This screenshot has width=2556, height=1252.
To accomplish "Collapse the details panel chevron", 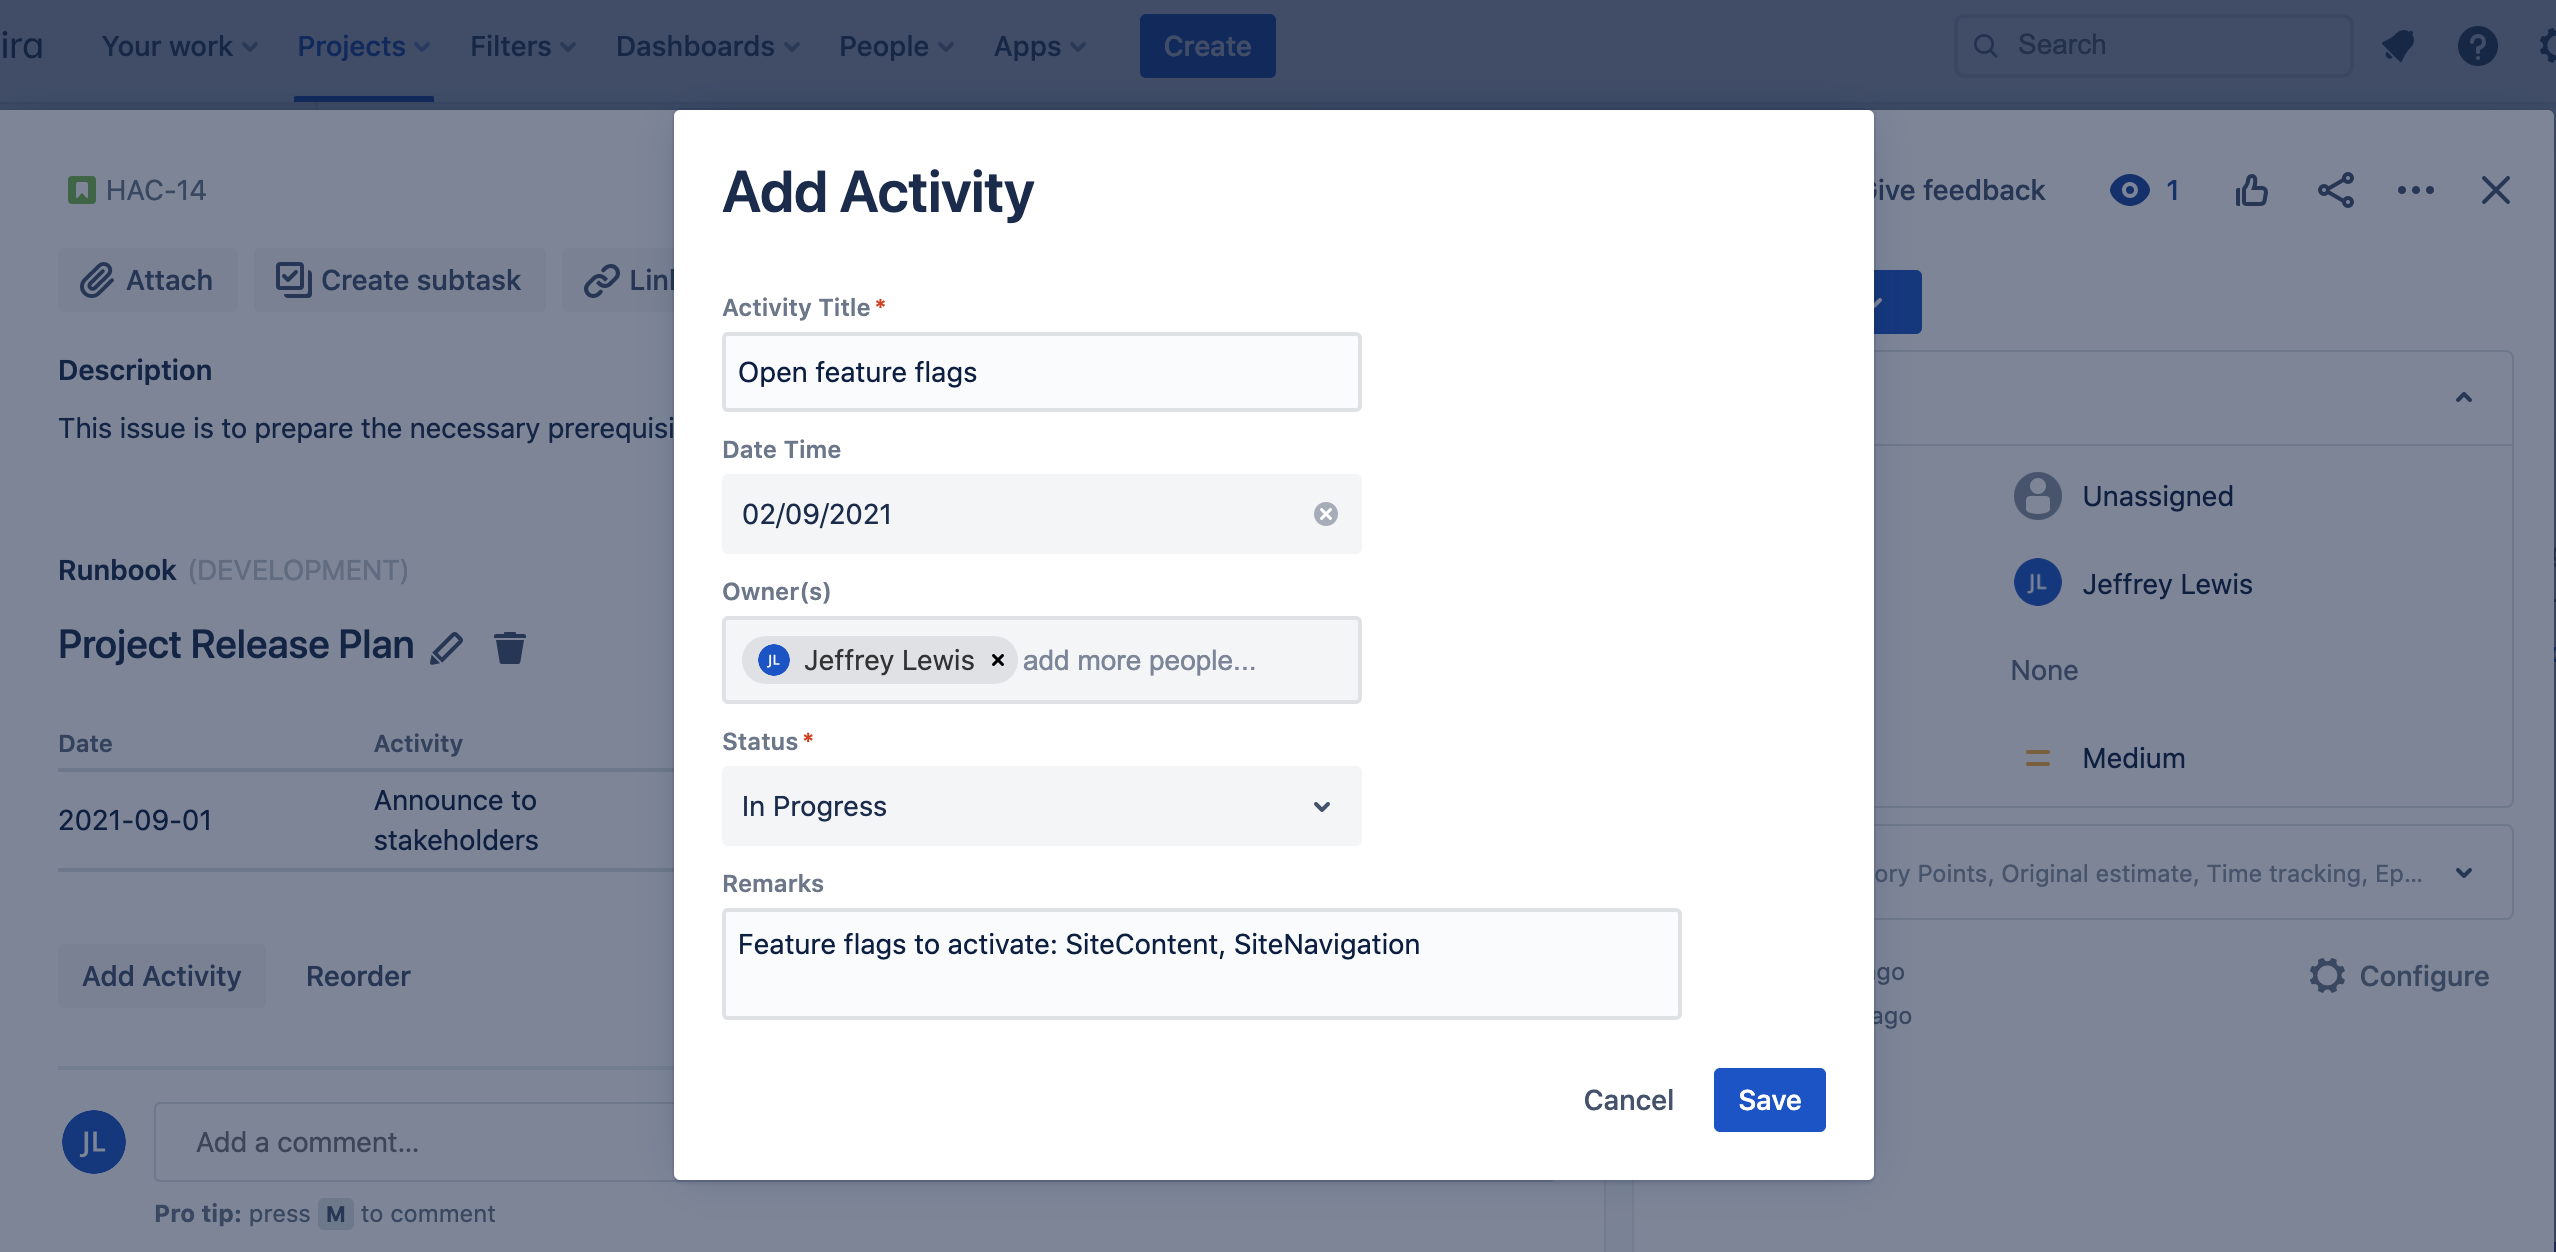I will click(x=2463, y=398).
